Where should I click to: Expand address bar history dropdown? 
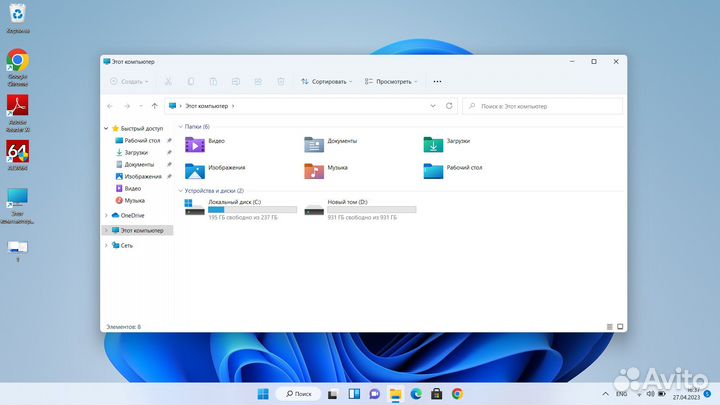(433, 106)
